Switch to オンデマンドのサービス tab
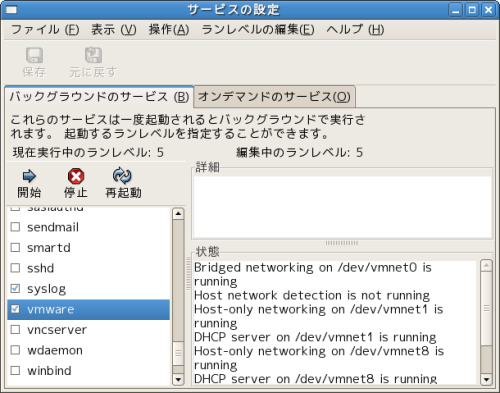Screen dimensions: 500x393 [x=274, y=97]
